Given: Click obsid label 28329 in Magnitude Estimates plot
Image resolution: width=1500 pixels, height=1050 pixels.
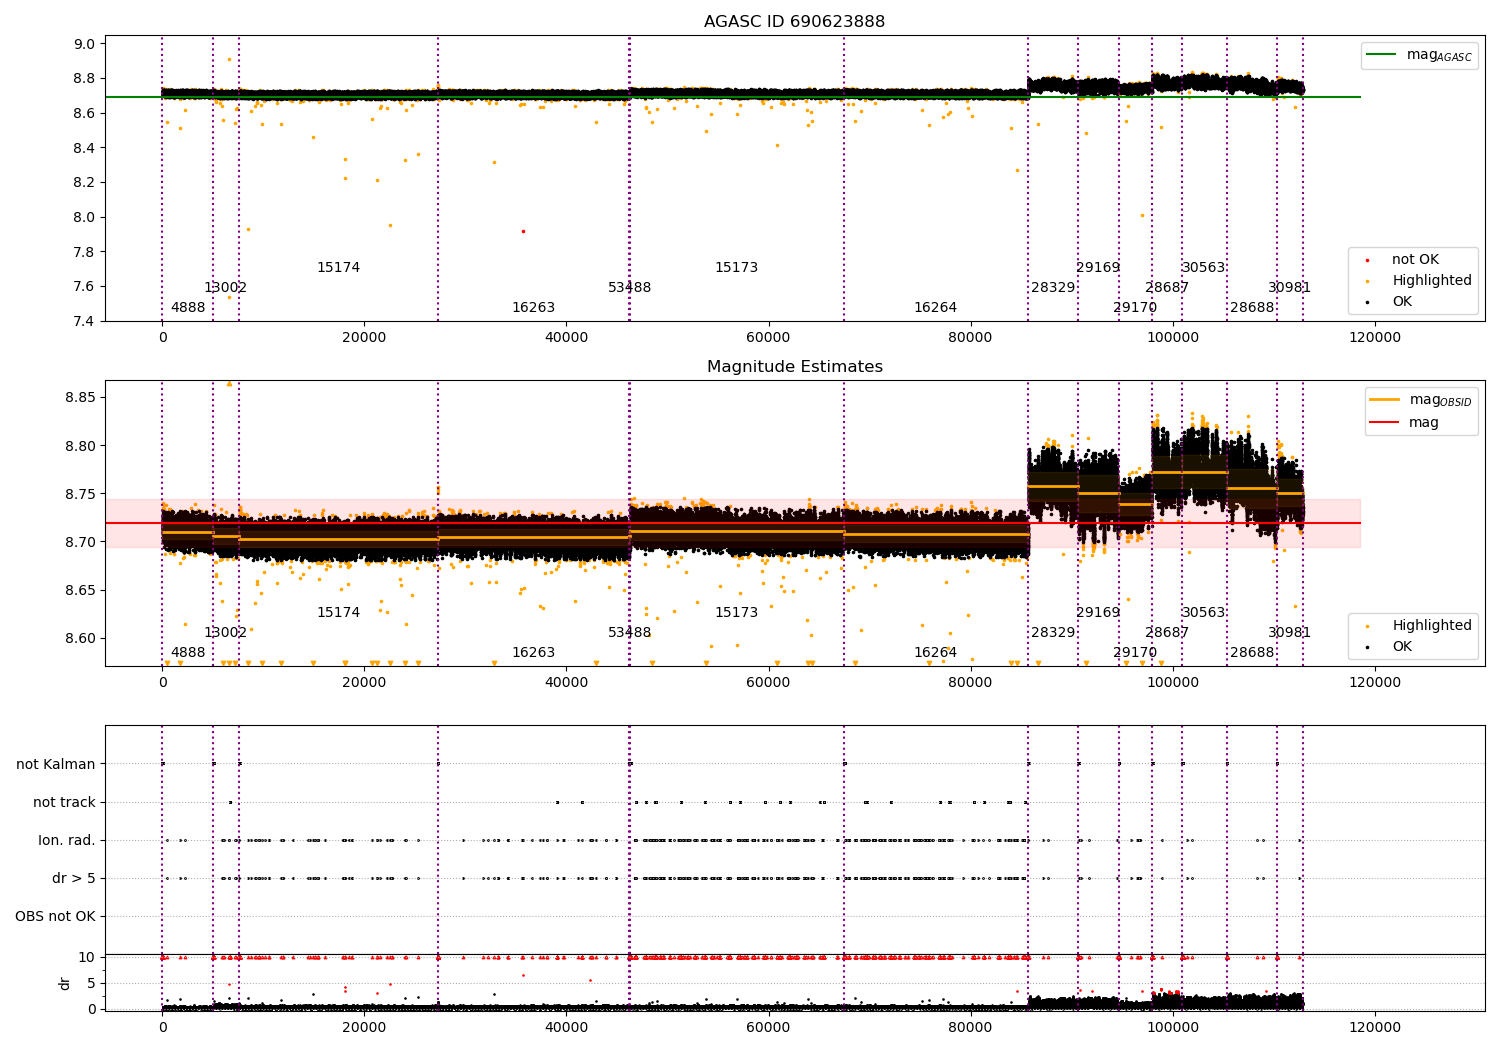Looking at the screenshot, I should [x=1053, y=633].
